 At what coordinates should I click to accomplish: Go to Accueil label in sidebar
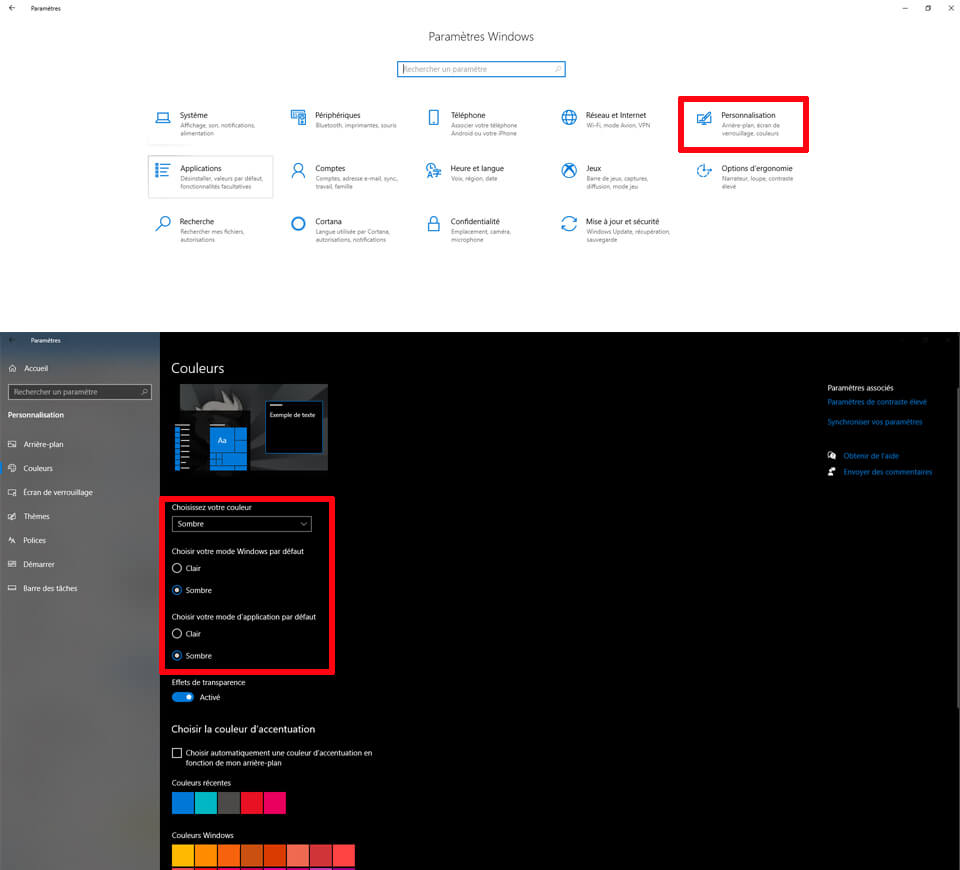[36, 369]
